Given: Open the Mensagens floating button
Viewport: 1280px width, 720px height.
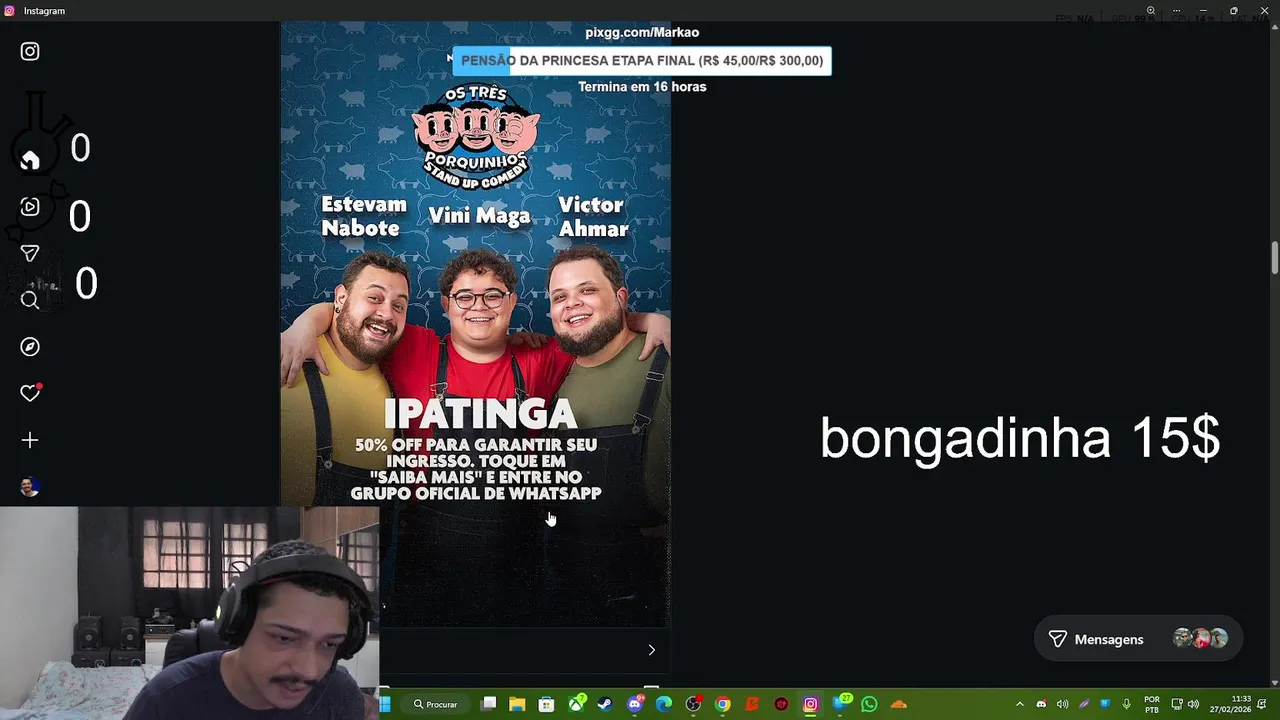Looking at the screenshot, I should [1138, 639].
